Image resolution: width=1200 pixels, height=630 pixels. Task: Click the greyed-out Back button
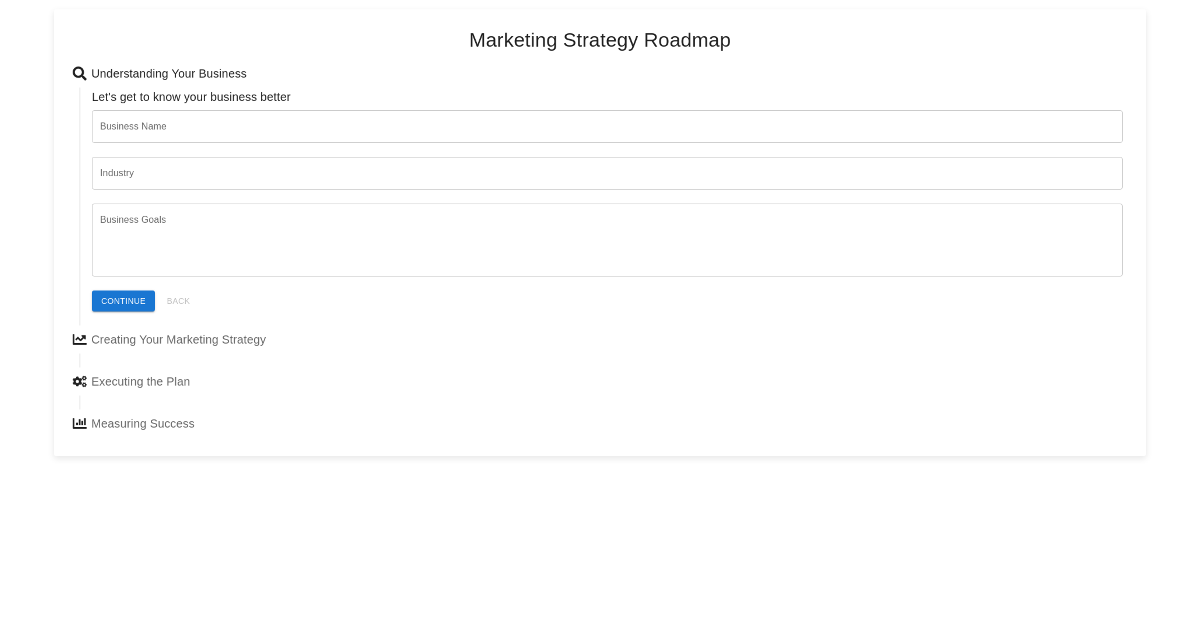tap(178, 301)
